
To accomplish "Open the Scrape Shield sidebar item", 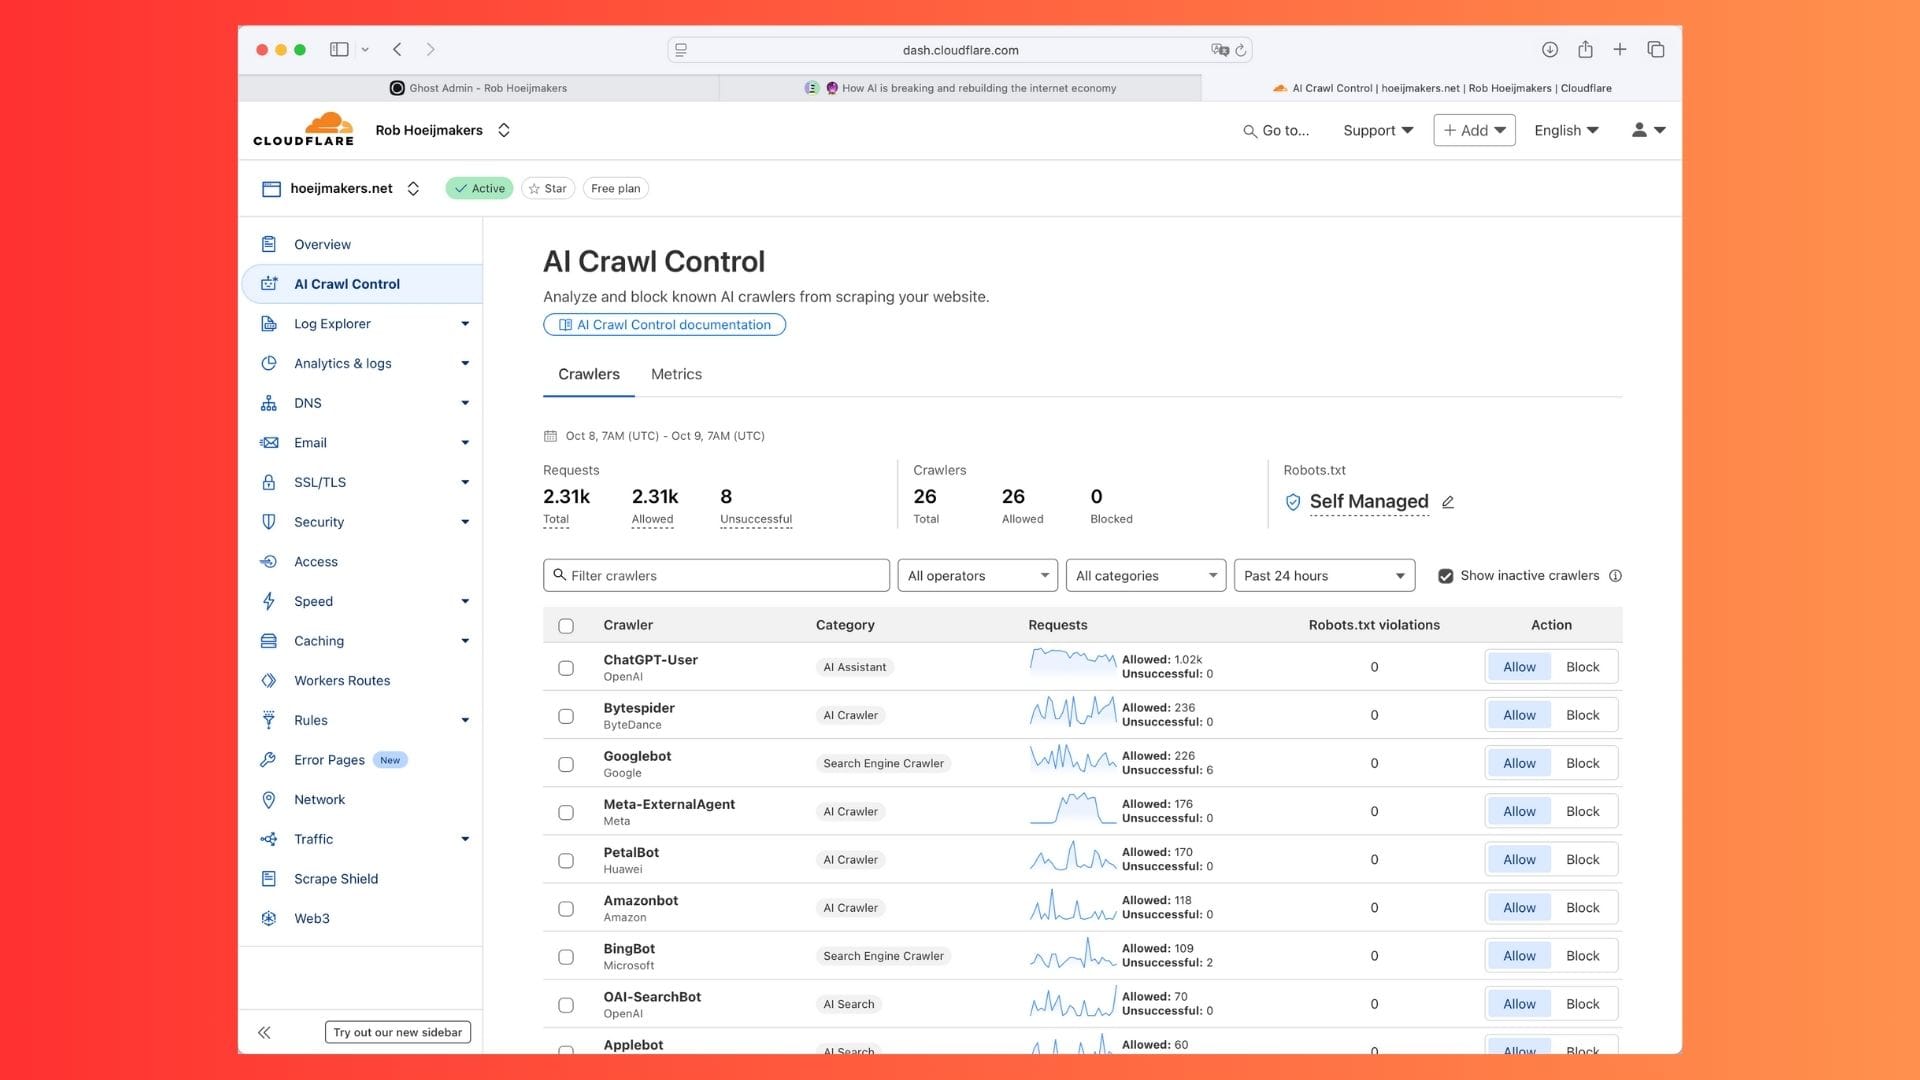I will 336,879.
